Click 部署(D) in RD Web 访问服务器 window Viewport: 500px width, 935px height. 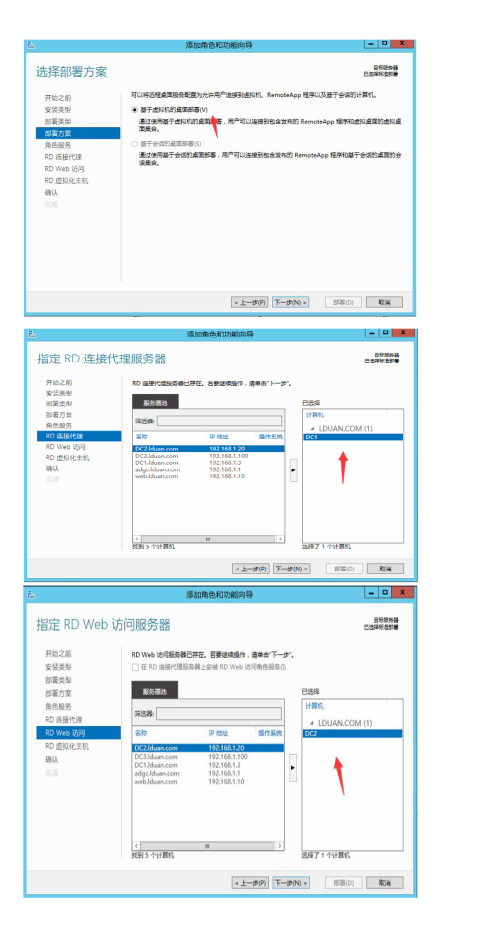343,883
